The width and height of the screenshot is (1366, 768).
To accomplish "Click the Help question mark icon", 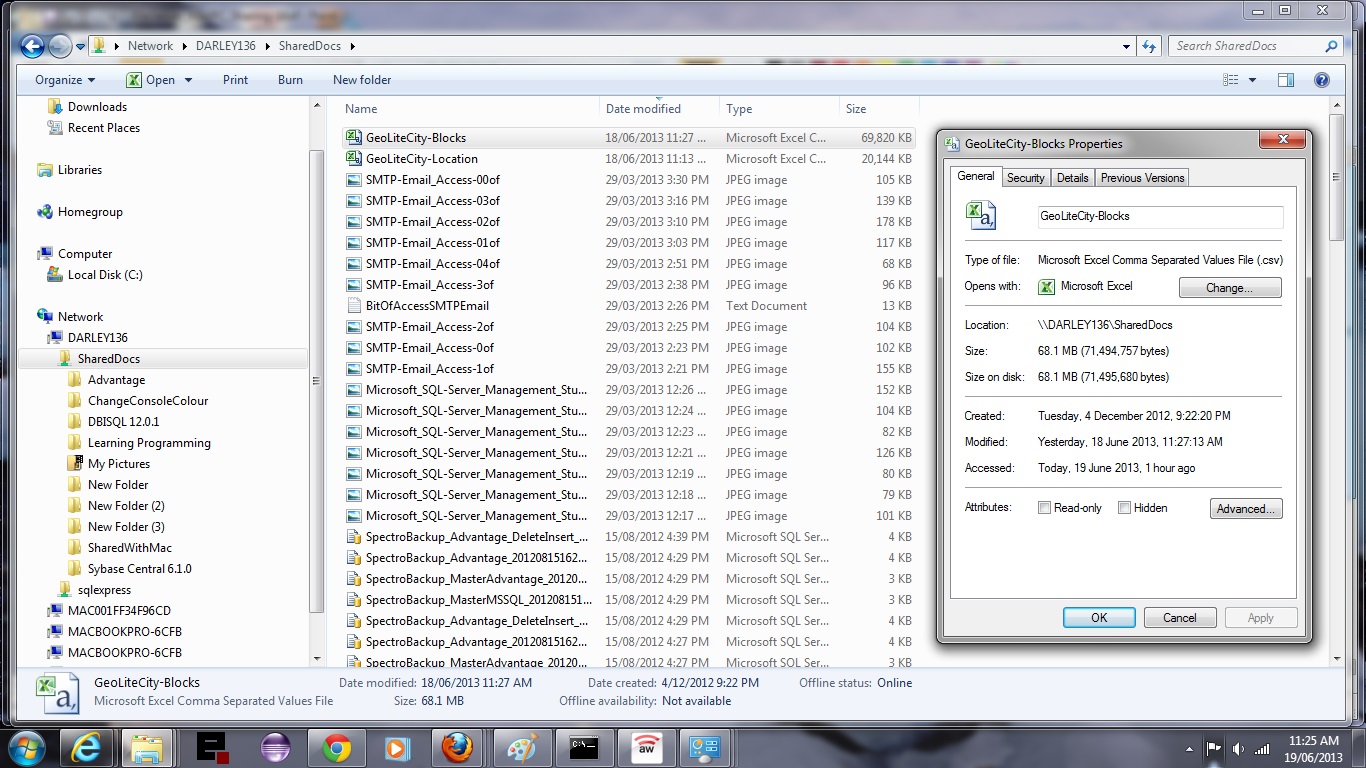I will (x=1321, y=80).
